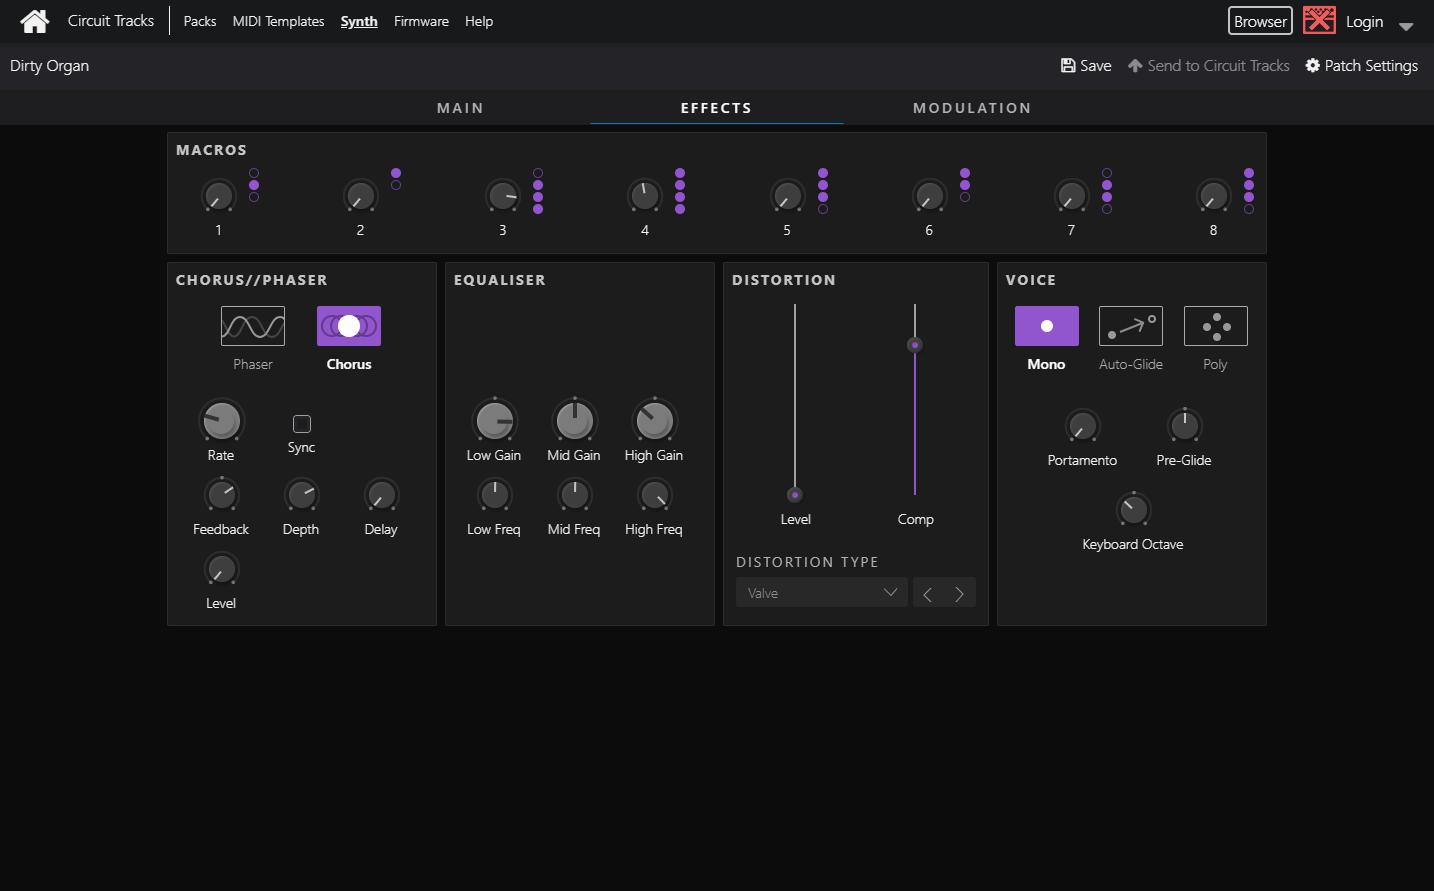Open Patch Settings via the gear icon
Screen dimensions: 1434x891
pyautogui.click(x=1314, y=65)
